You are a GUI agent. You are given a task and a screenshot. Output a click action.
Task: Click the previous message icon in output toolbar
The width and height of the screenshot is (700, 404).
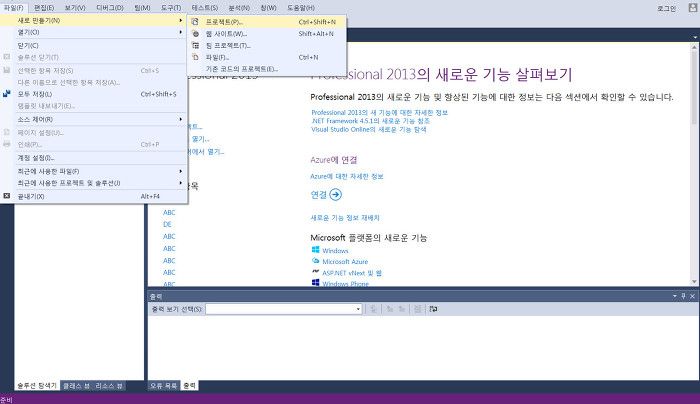click(x=390, y=309)
